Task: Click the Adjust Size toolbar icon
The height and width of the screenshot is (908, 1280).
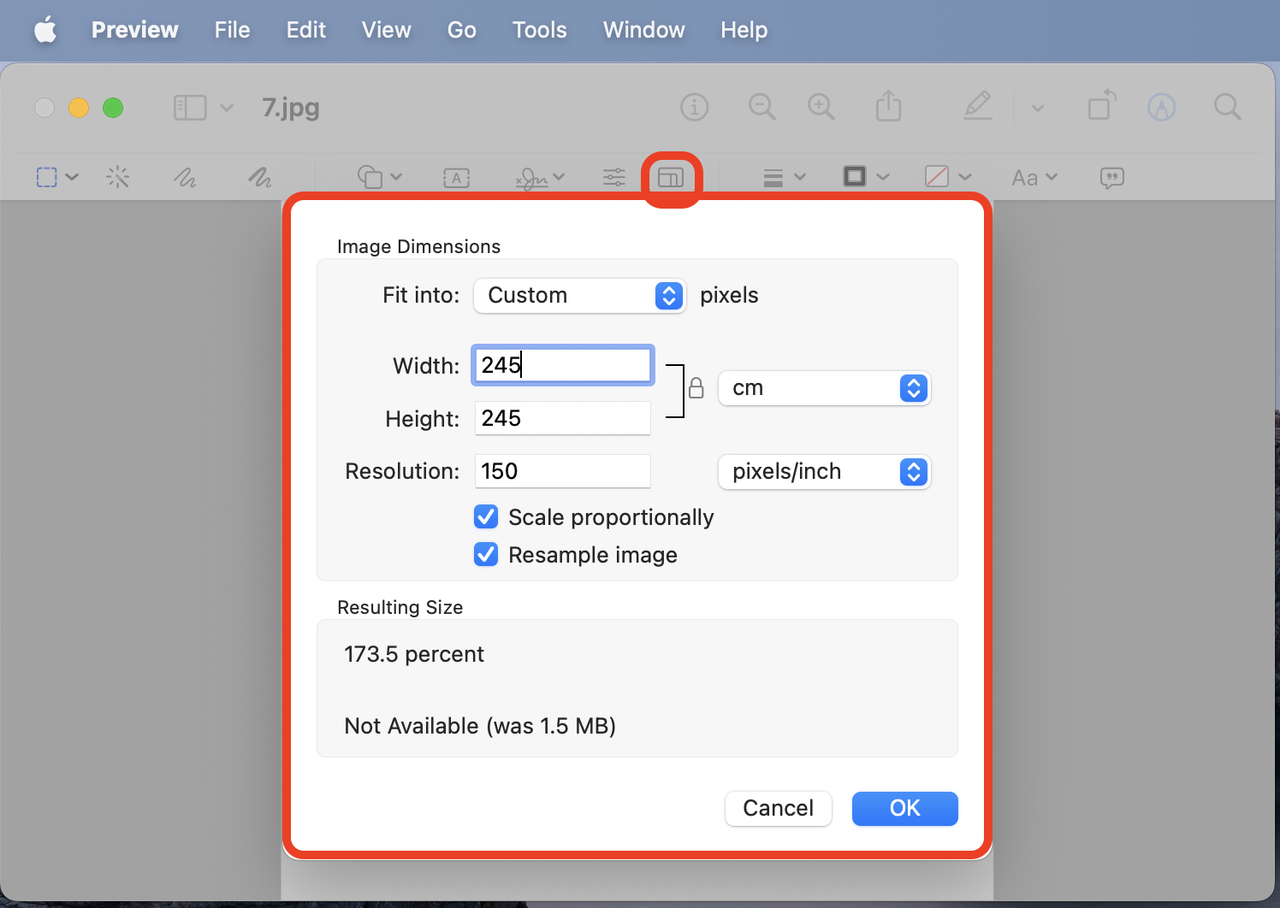Action: pos(670,178)
